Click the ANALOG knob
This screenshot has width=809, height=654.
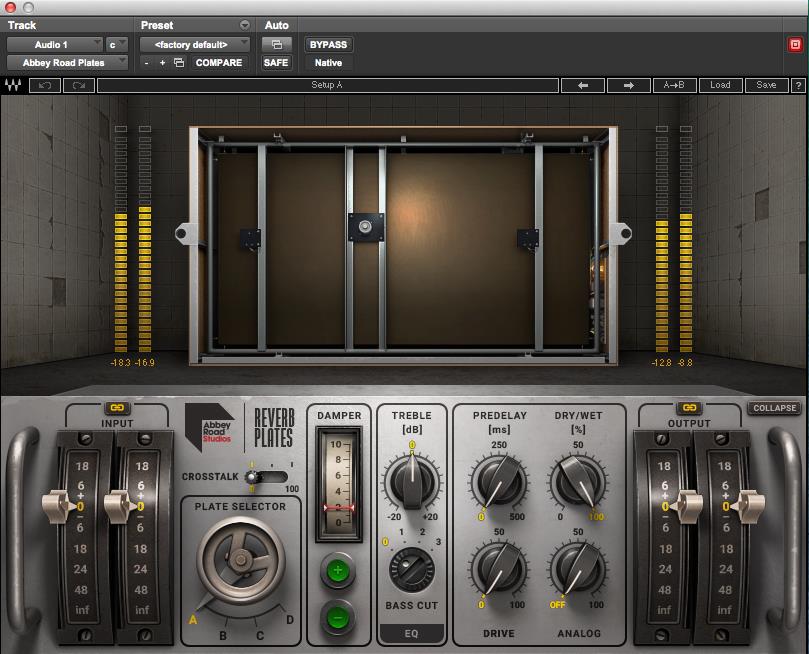(577, 569)
